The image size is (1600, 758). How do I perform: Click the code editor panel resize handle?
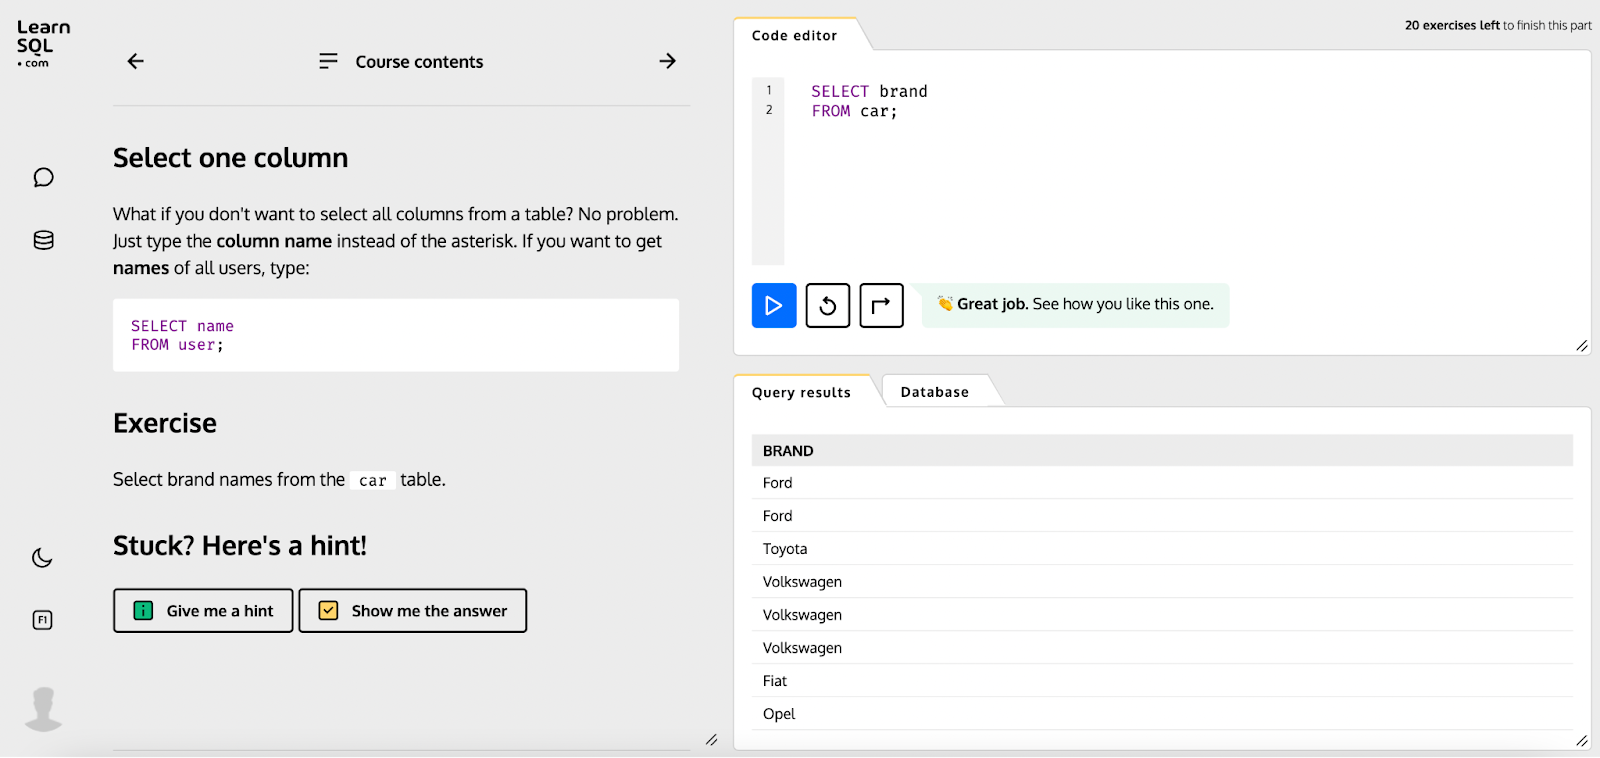click(x=1582, y=346)
